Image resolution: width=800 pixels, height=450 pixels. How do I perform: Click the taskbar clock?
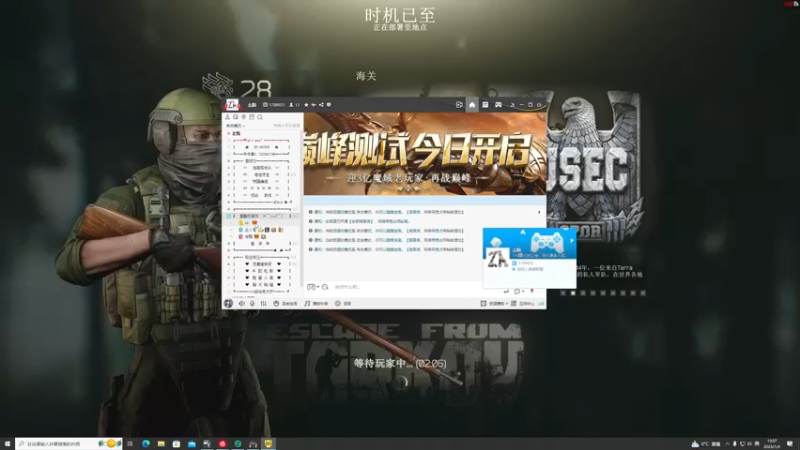coord(772,444)
